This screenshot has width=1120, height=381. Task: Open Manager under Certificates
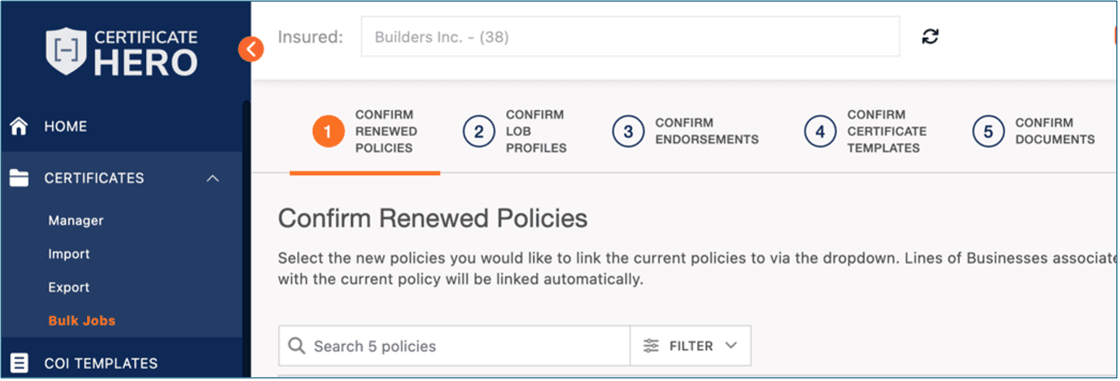pos(76,221)
